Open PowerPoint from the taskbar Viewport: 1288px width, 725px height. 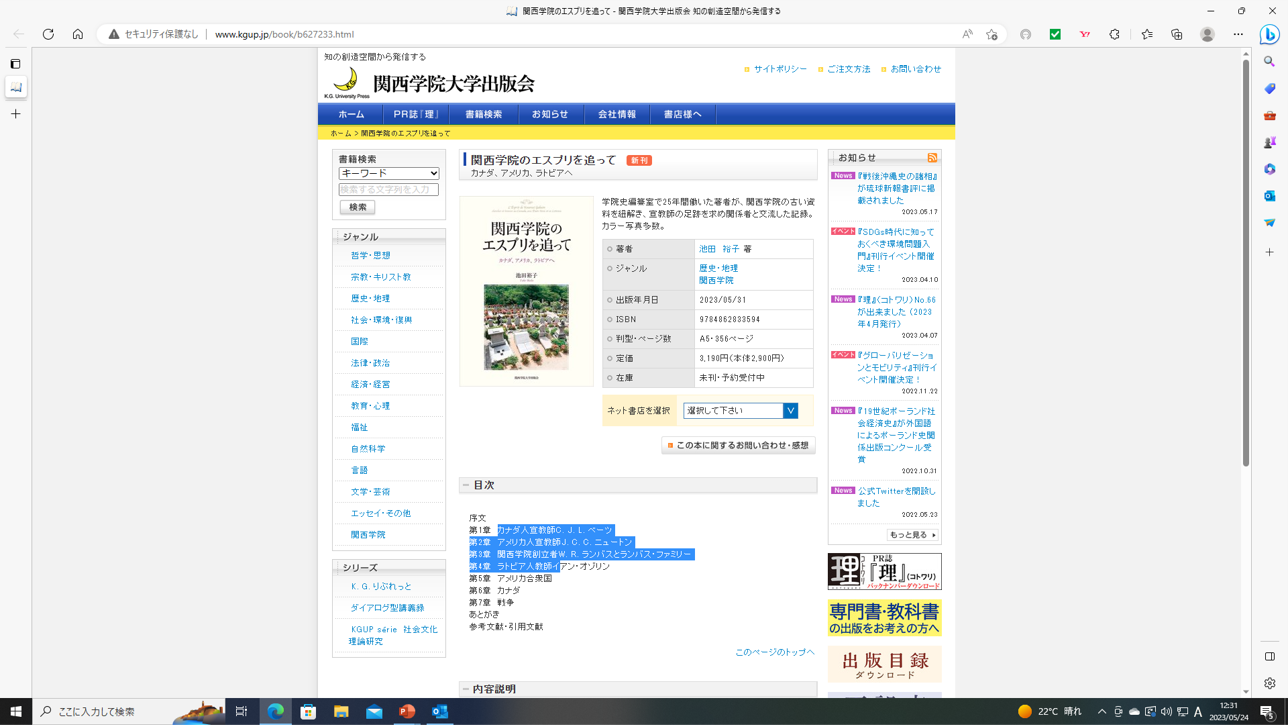[407, 711]
